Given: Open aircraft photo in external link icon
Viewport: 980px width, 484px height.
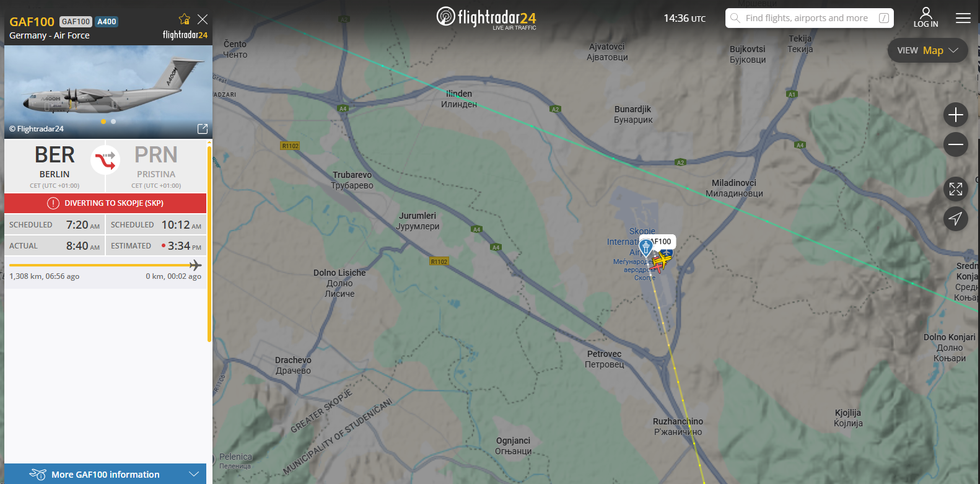Looking at the screenshot, I should [202, 129].
